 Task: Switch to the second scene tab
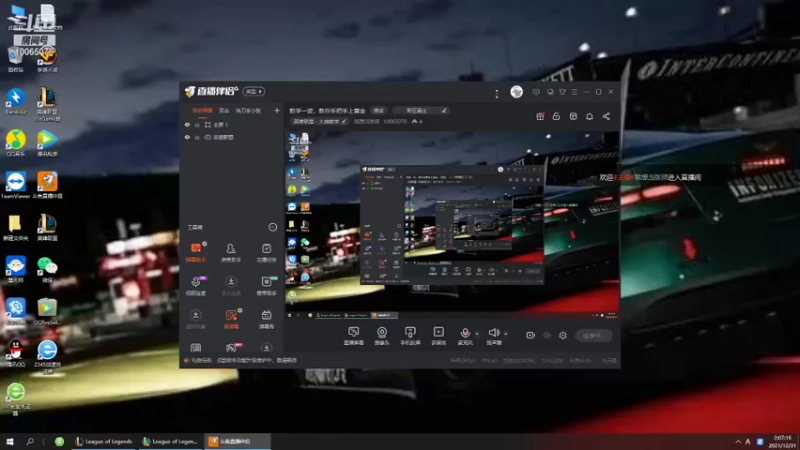pos(224,111)
